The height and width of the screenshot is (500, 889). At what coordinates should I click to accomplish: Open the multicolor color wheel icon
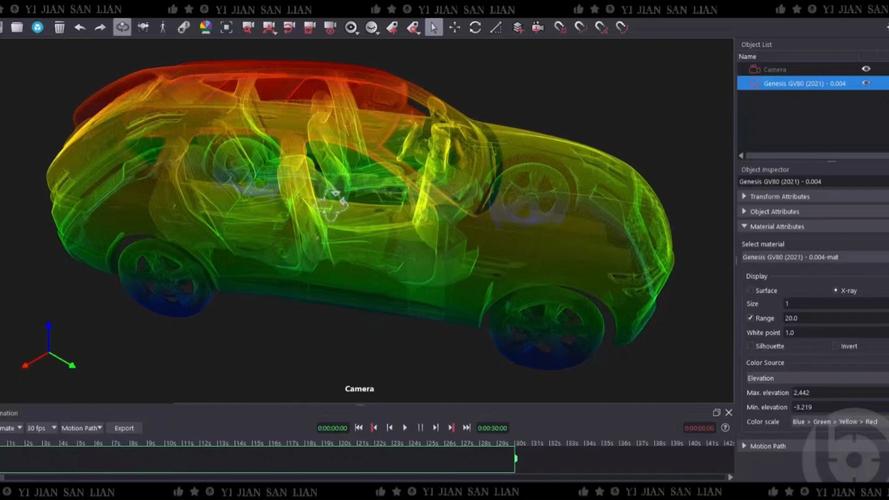205,27
